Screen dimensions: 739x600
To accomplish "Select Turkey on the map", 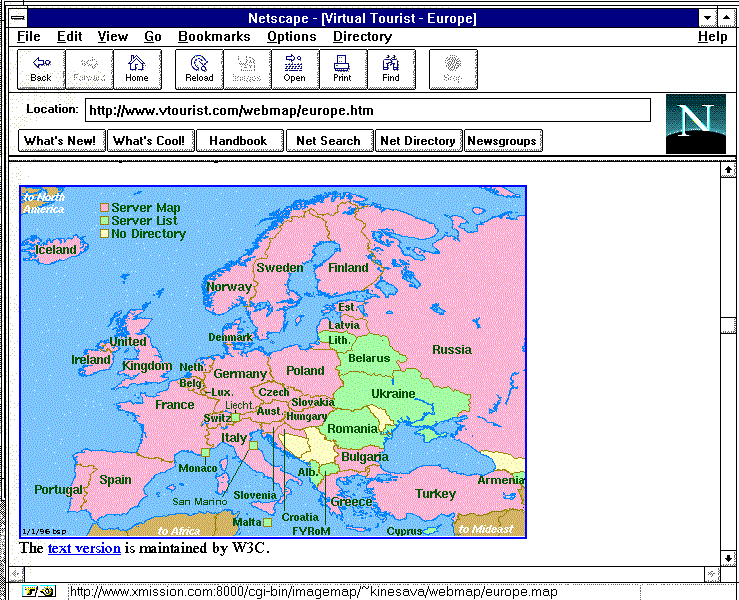I will point(435,493).
